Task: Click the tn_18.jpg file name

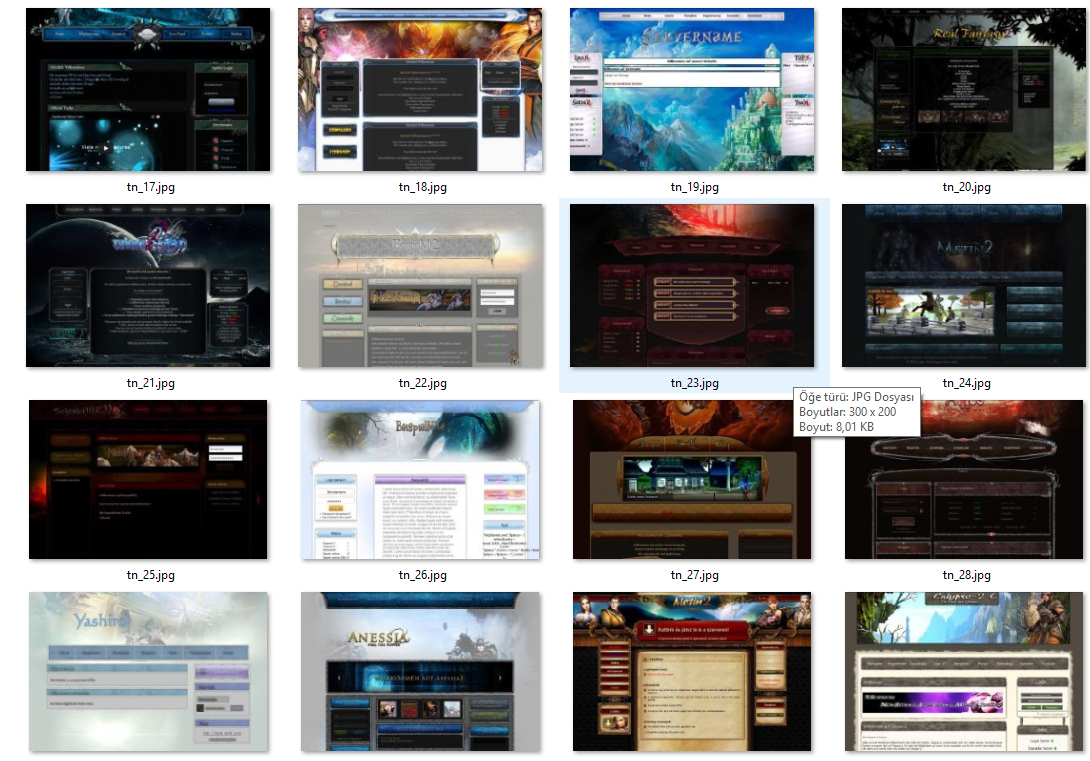Action: [423, 187]
